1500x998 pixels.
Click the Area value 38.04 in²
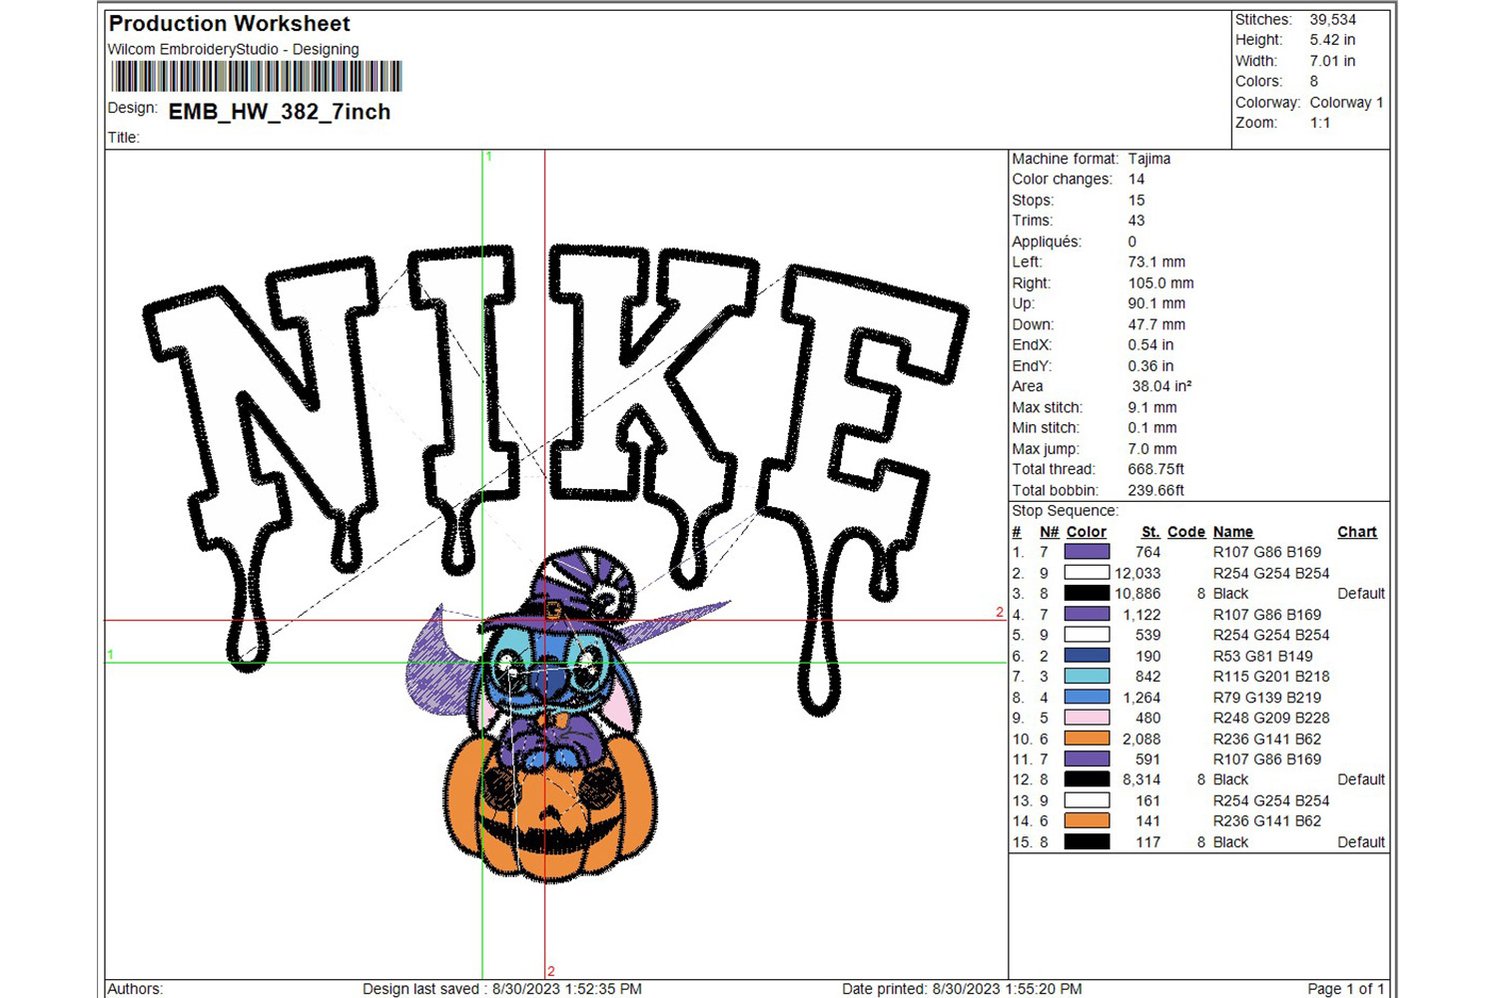click(1161, 386)
